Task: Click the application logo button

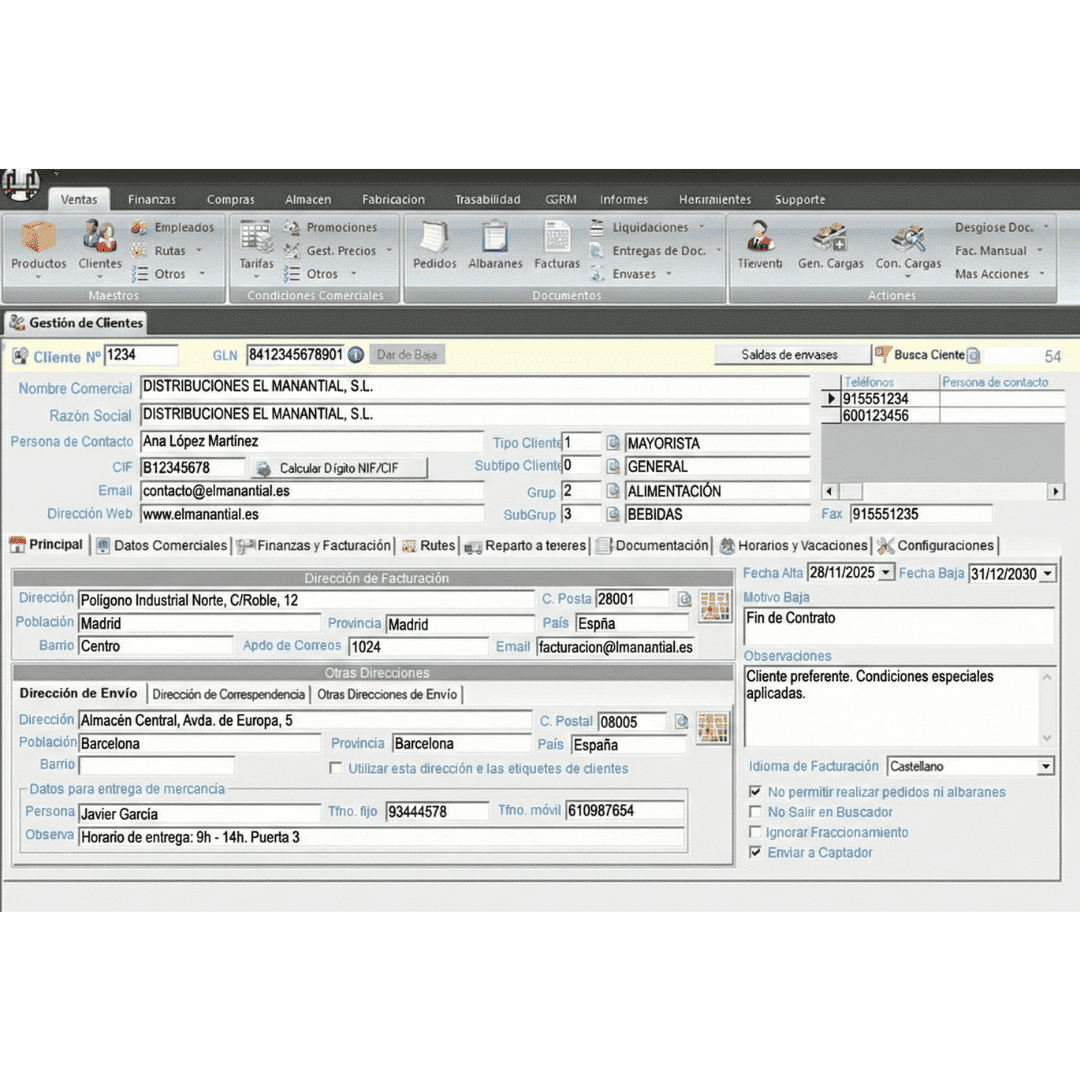Action: click(x=21, y=184)
